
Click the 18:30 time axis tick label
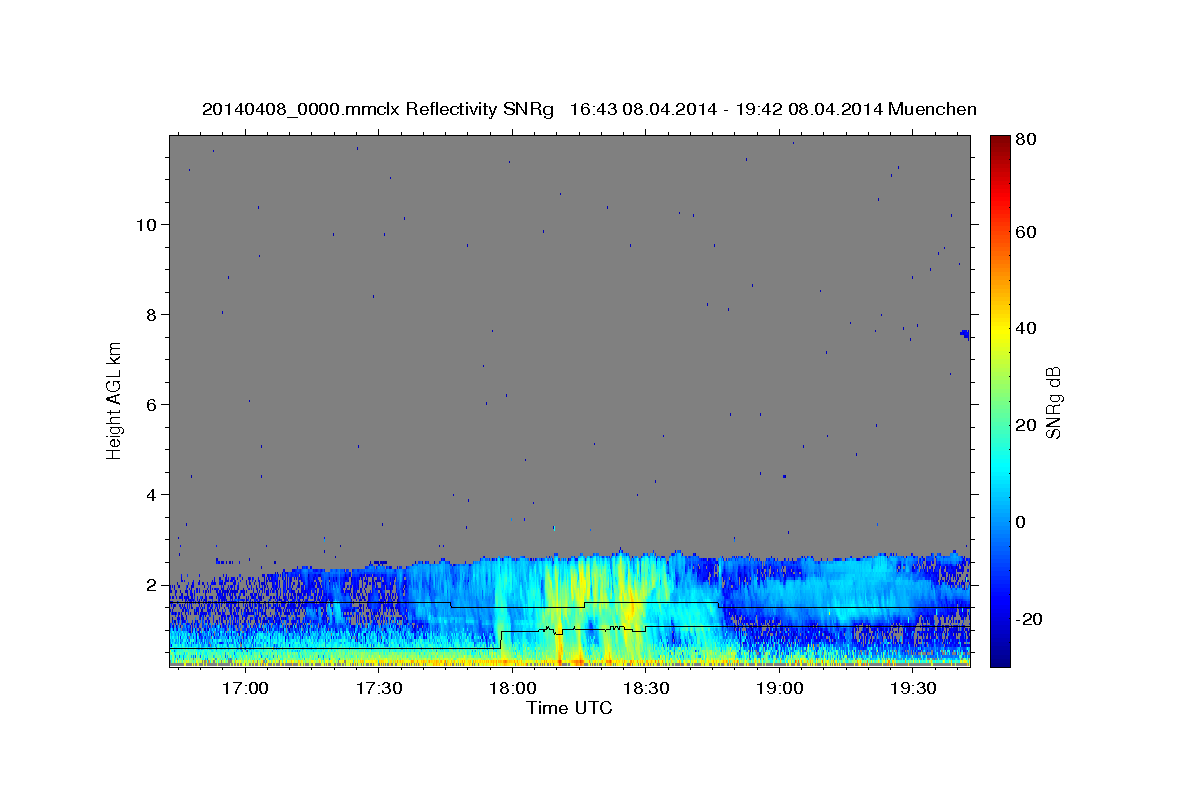click(x=646, y=689)
